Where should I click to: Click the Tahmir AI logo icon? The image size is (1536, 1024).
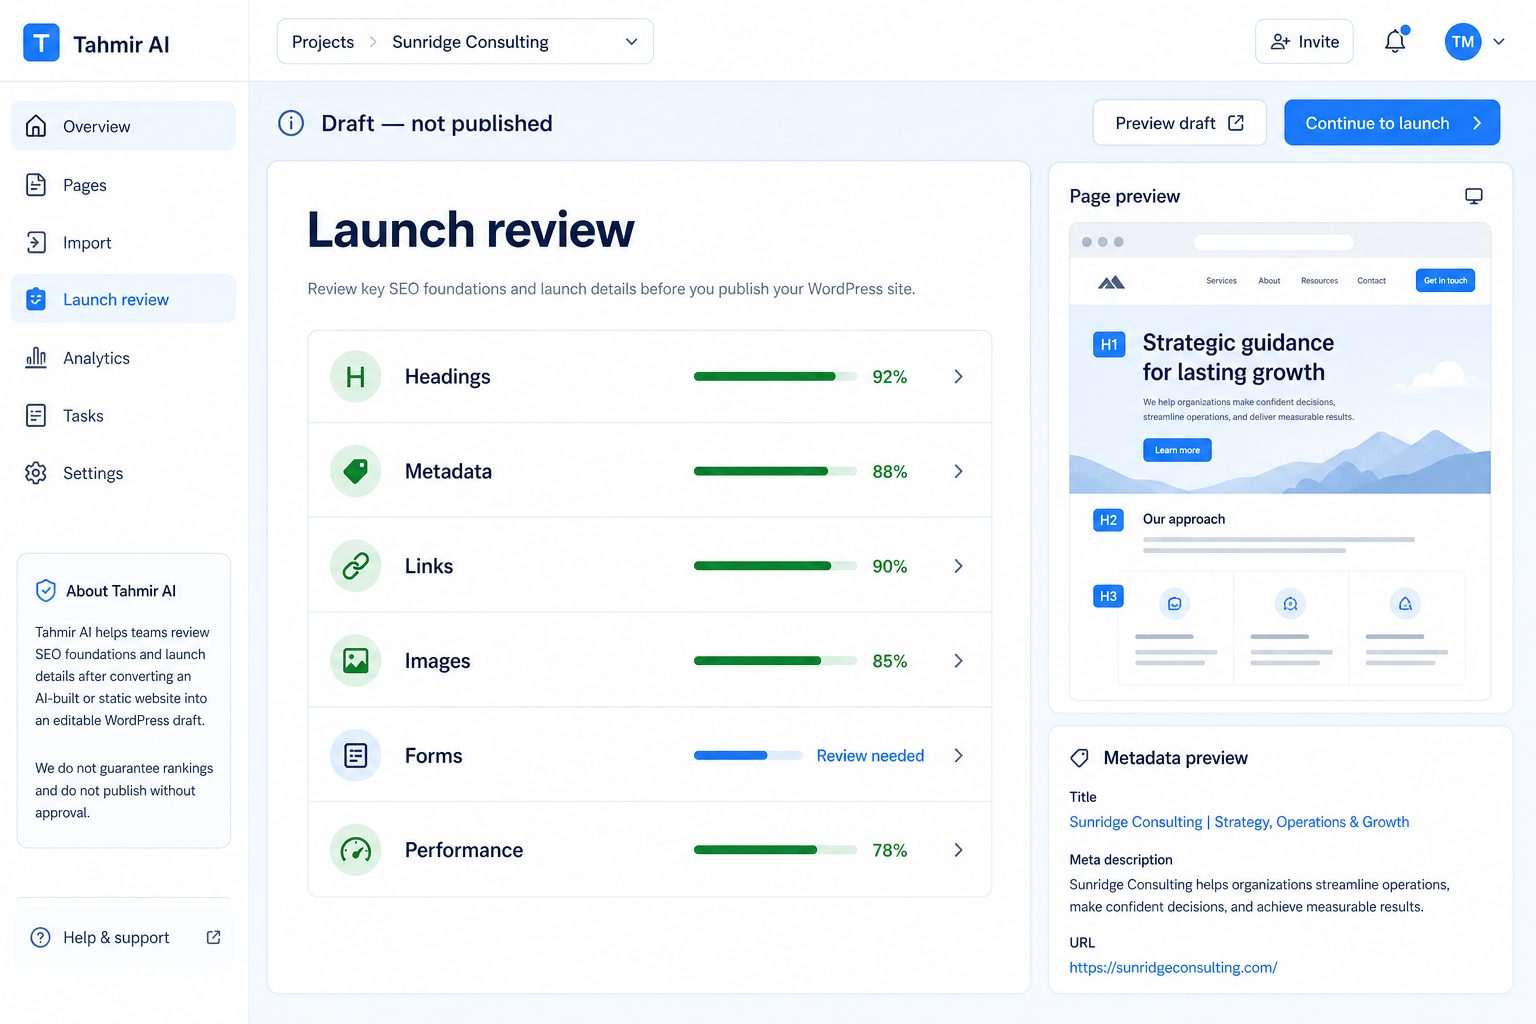click(41, 43)
